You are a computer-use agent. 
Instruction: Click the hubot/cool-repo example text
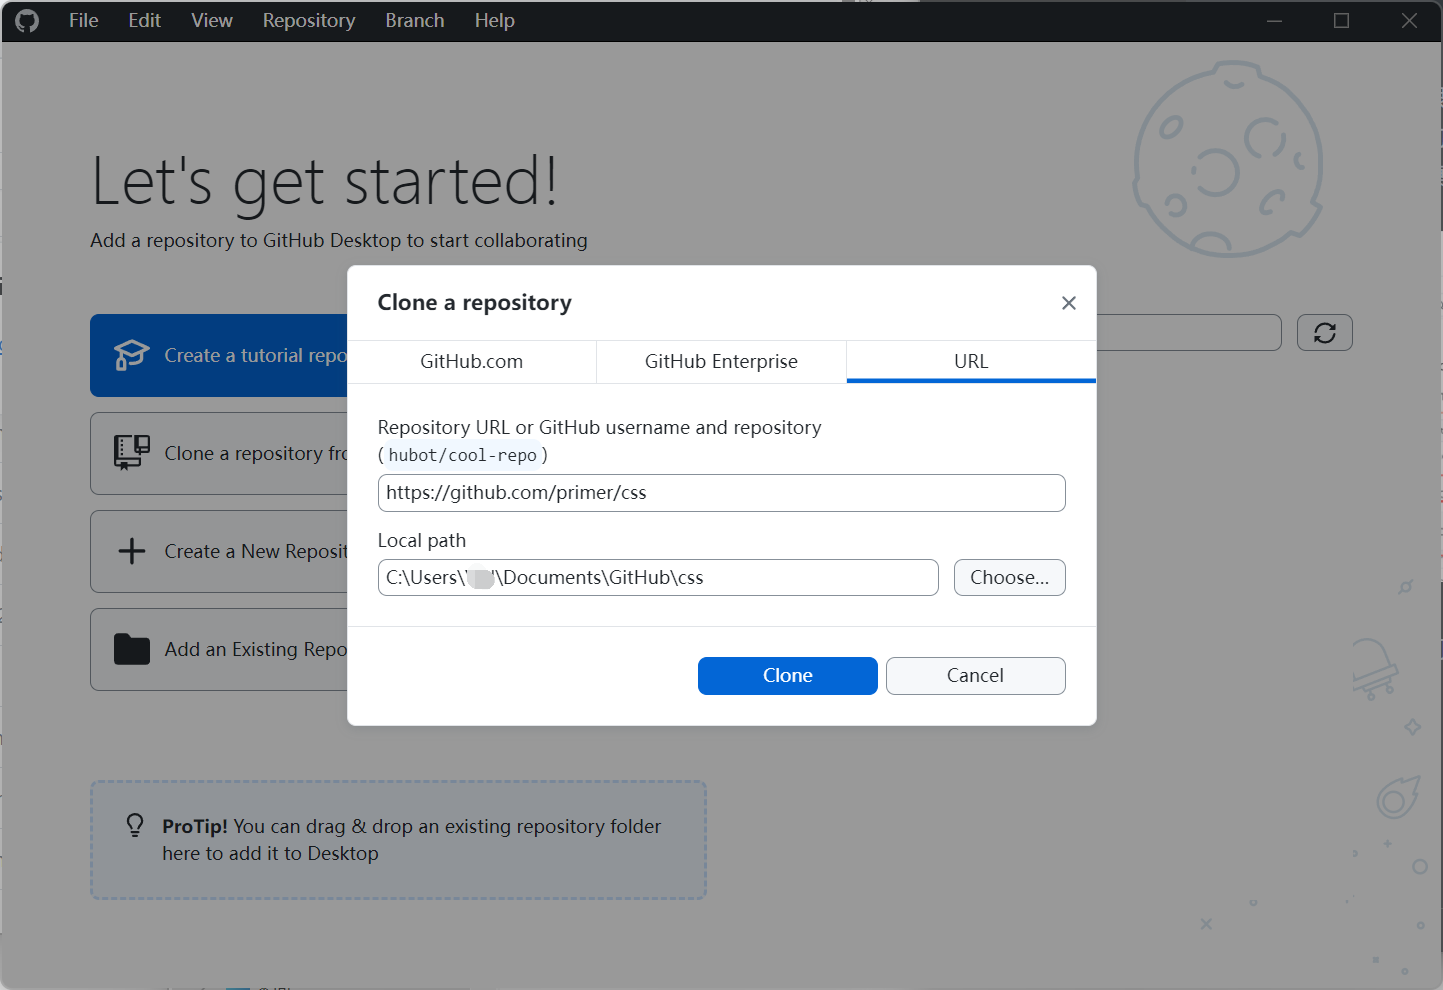463,456
